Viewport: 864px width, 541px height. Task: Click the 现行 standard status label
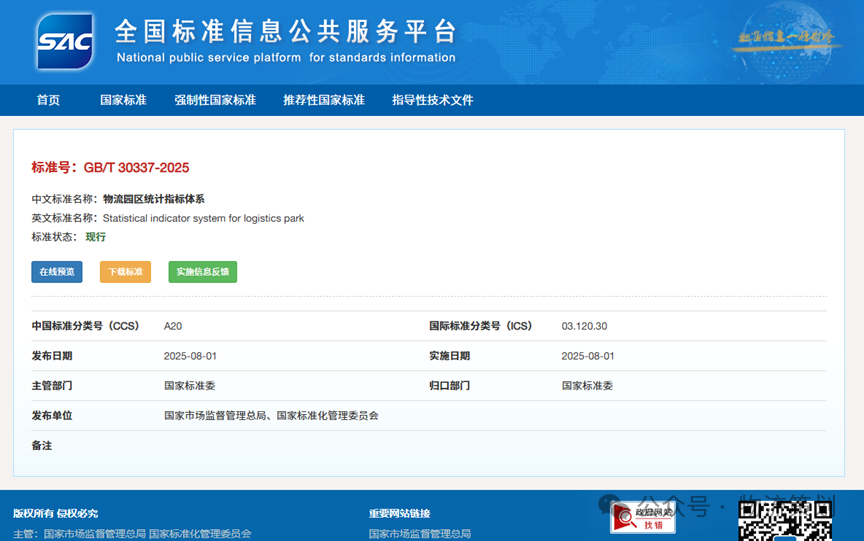point(95,237)
